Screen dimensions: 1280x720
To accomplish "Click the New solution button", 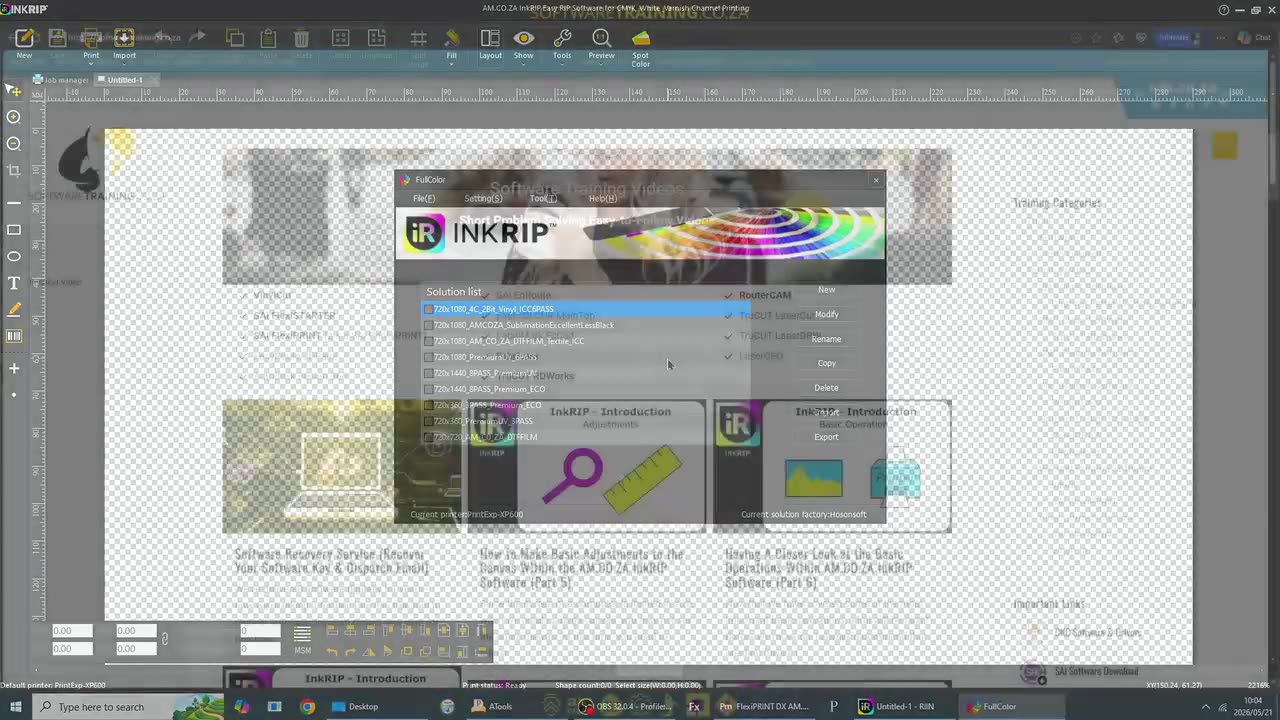I will (x=826, y=290).
